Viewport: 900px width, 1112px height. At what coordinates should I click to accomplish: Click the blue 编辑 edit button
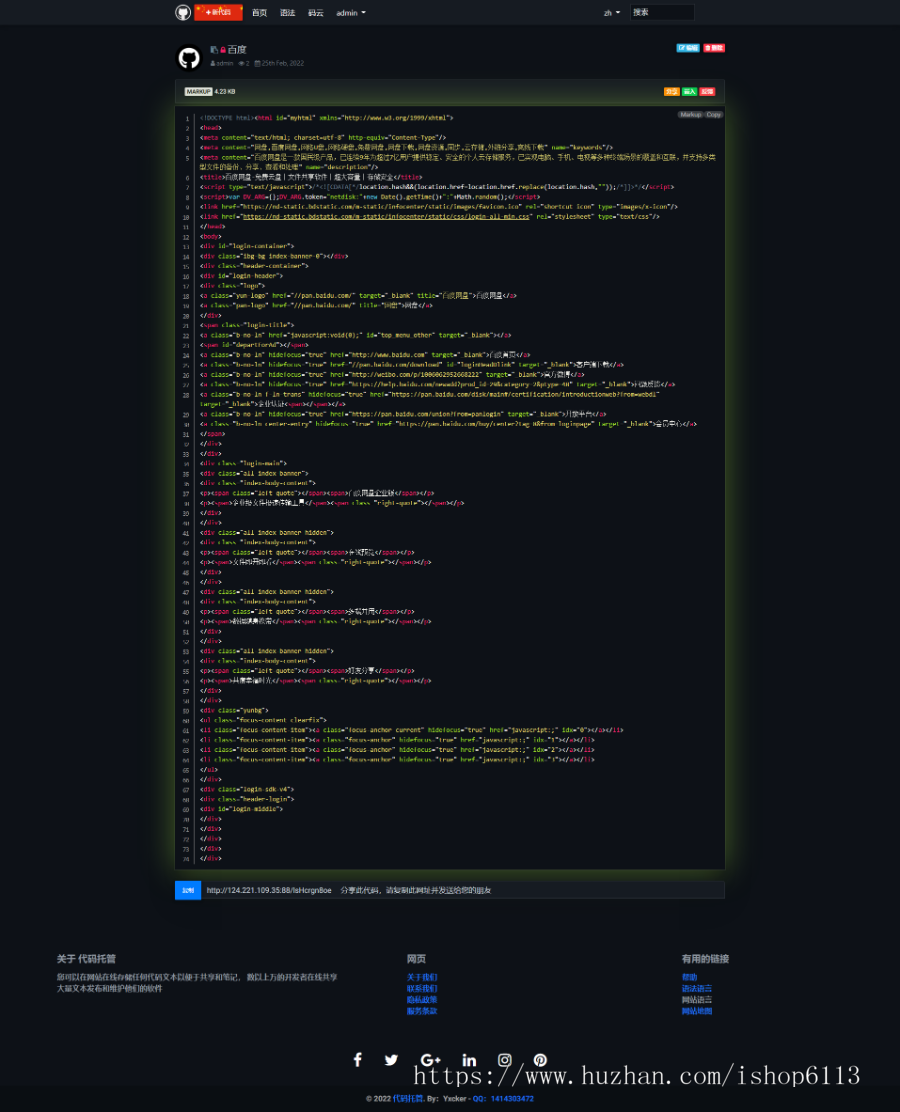tap(688, 48)
